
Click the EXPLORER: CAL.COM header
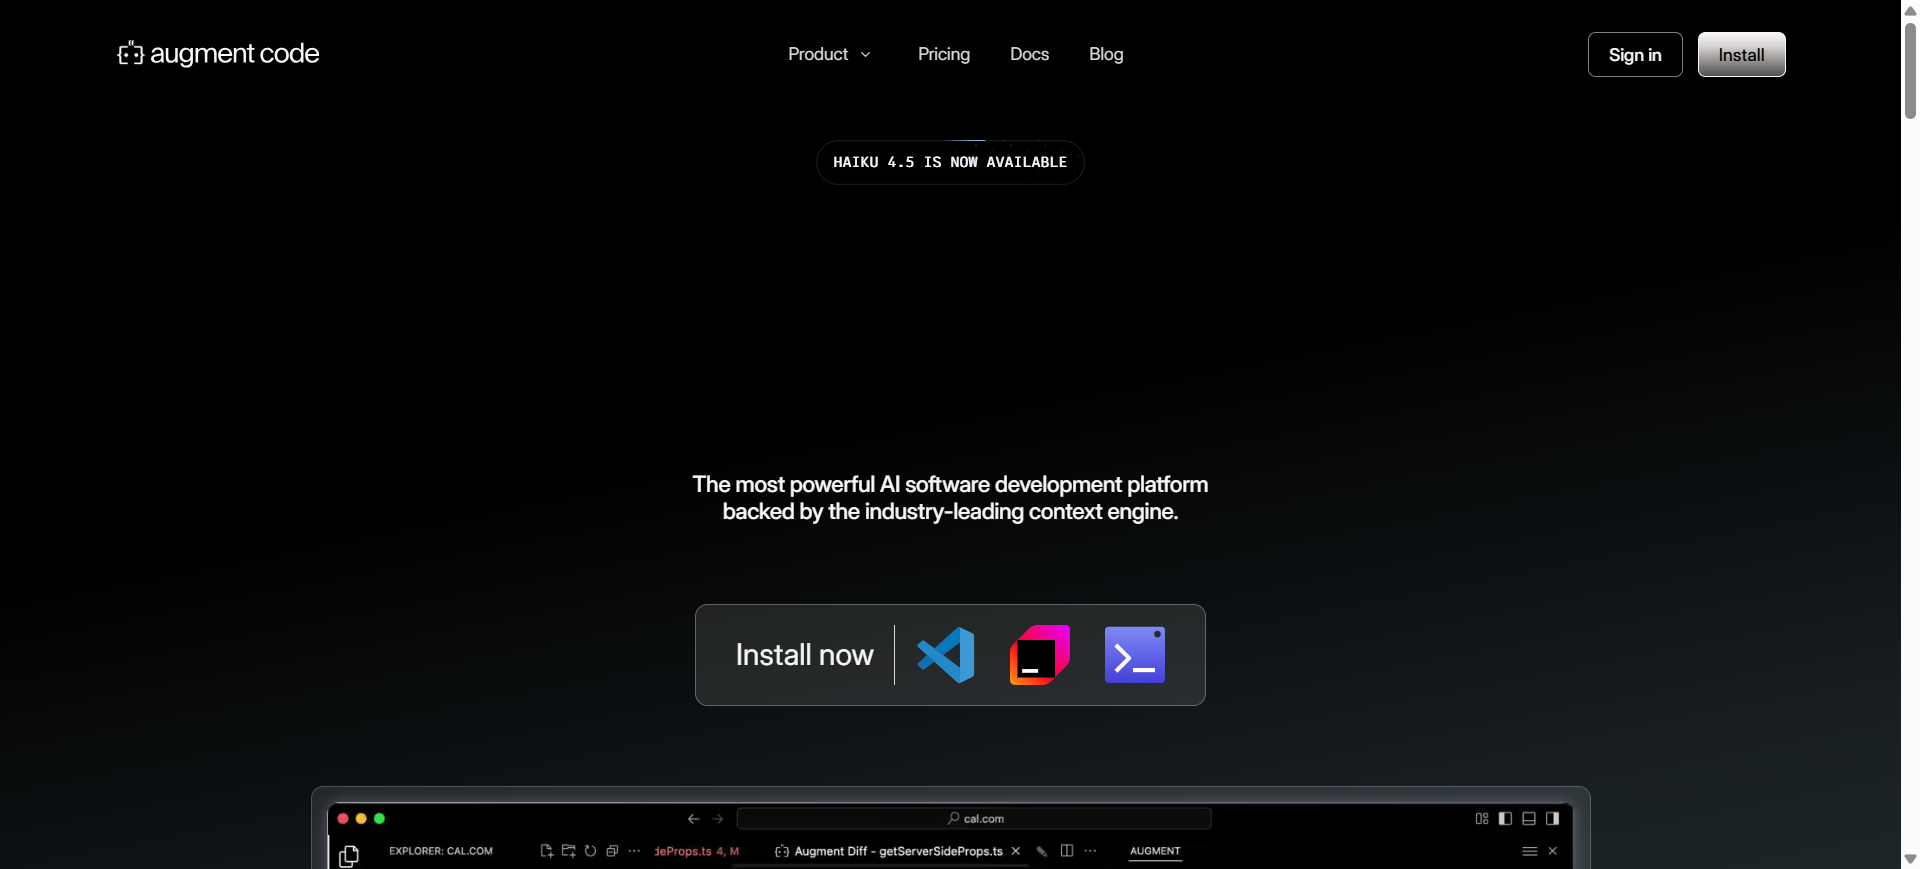tap(441, 851)
